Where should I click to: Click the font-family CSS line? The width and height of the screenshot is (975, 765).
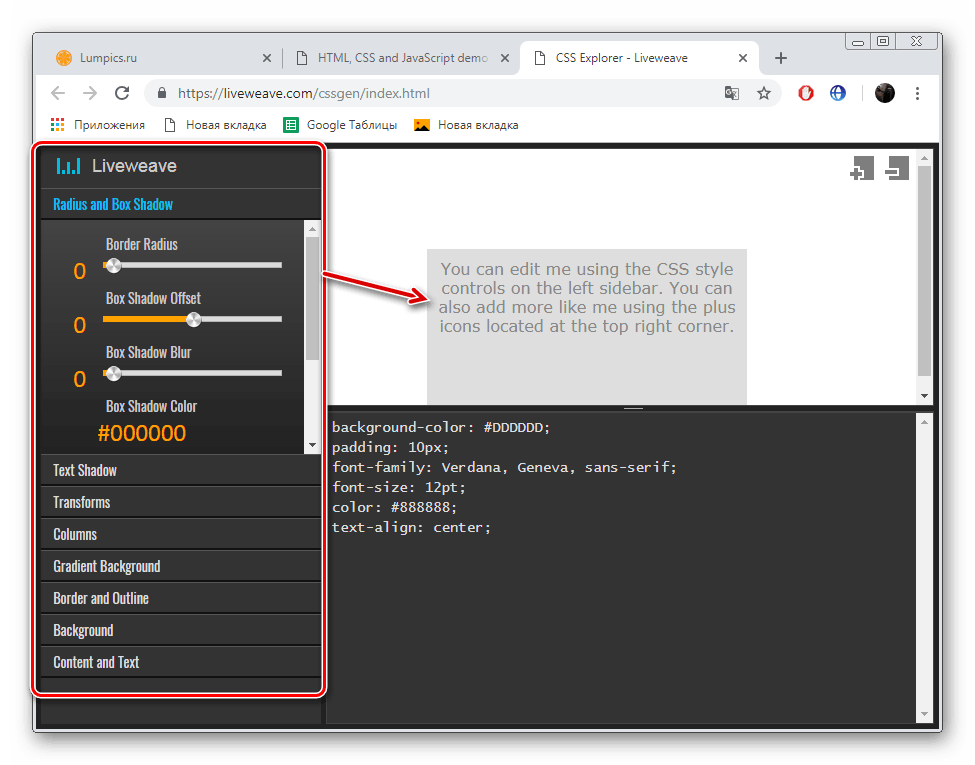pos(504,467)
